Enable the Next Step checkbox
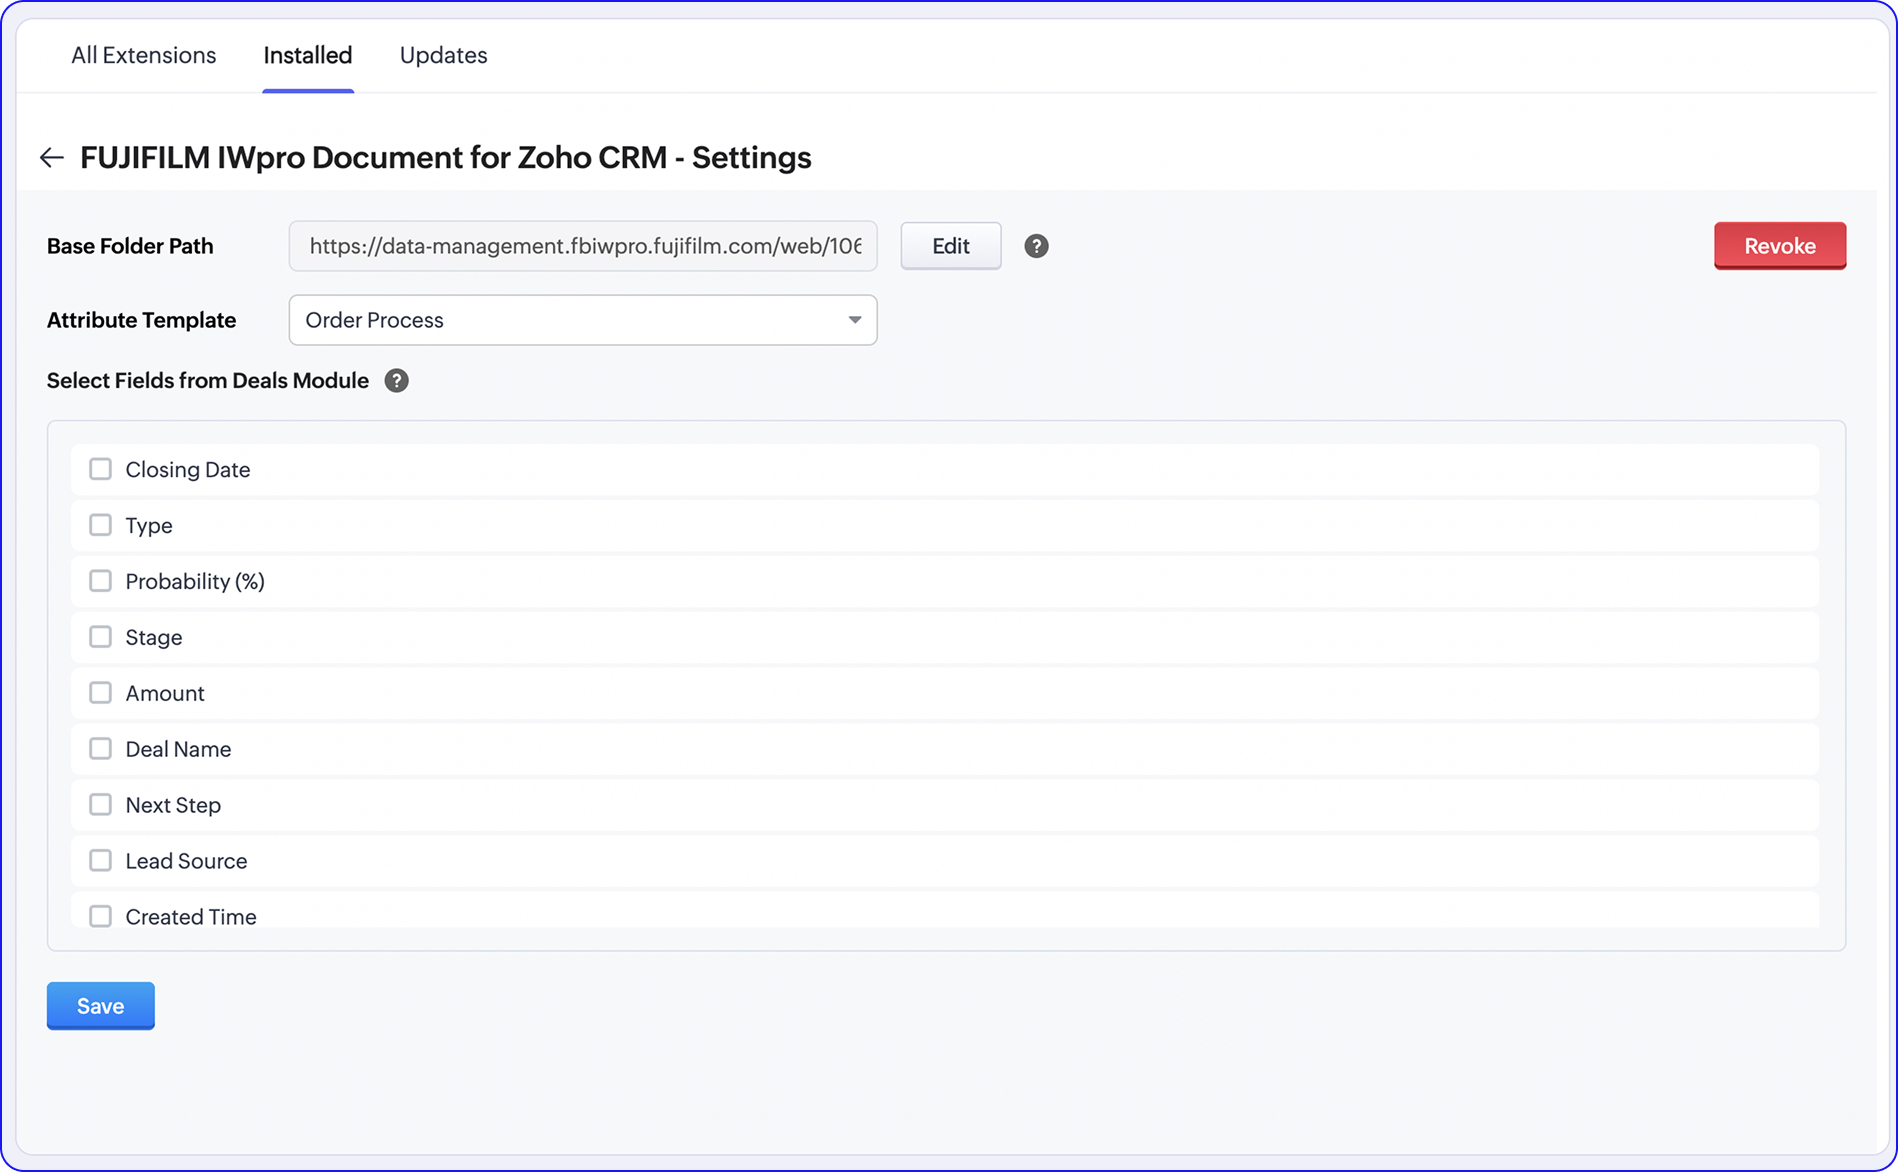The image size is (1898, 1172). (100, 805)
